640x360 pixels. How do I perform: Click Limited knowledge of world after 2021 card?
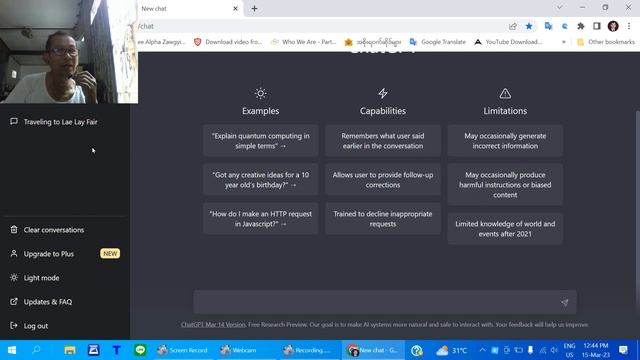pos(505,229)
